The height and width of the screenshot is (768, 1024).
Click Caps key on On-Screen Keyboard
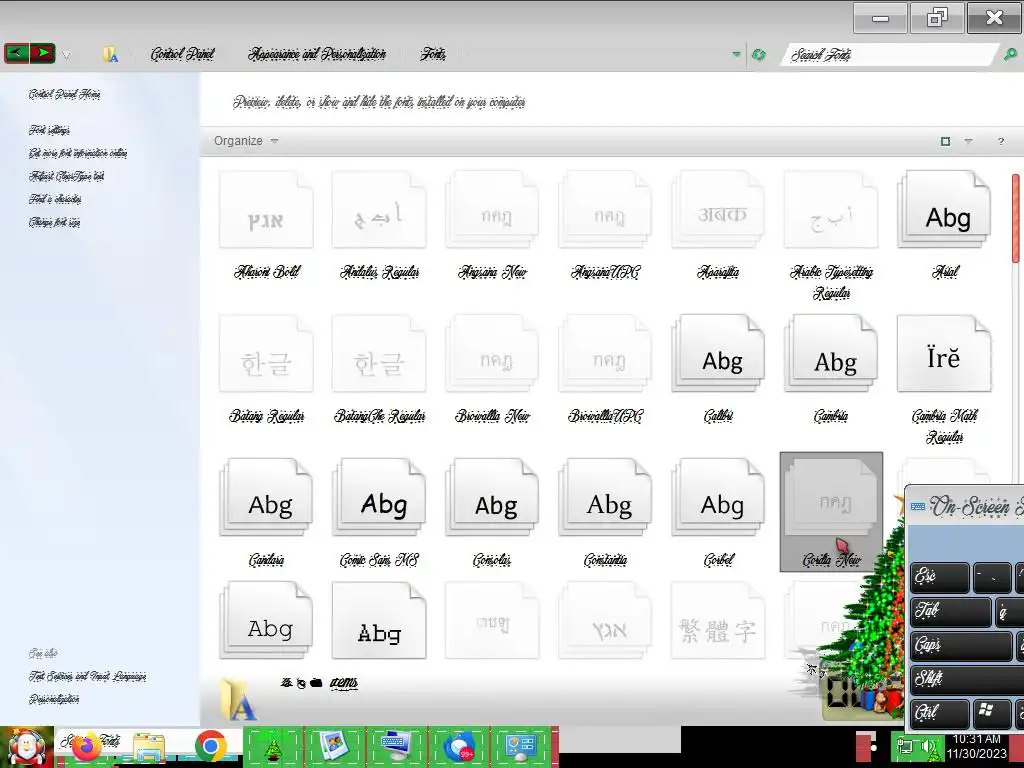pyautogui.click(x=961, y=646)
